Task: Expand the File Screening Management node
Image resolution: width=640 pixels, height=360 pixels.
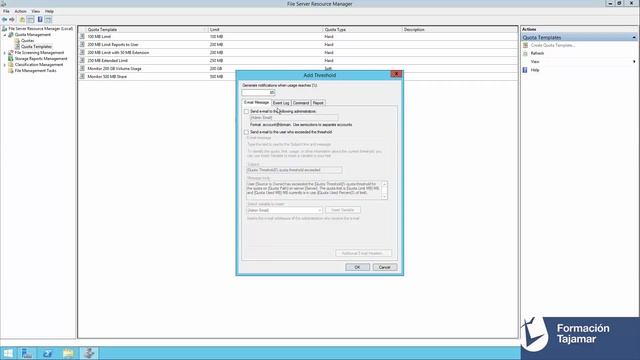Action: pos(5,53)
